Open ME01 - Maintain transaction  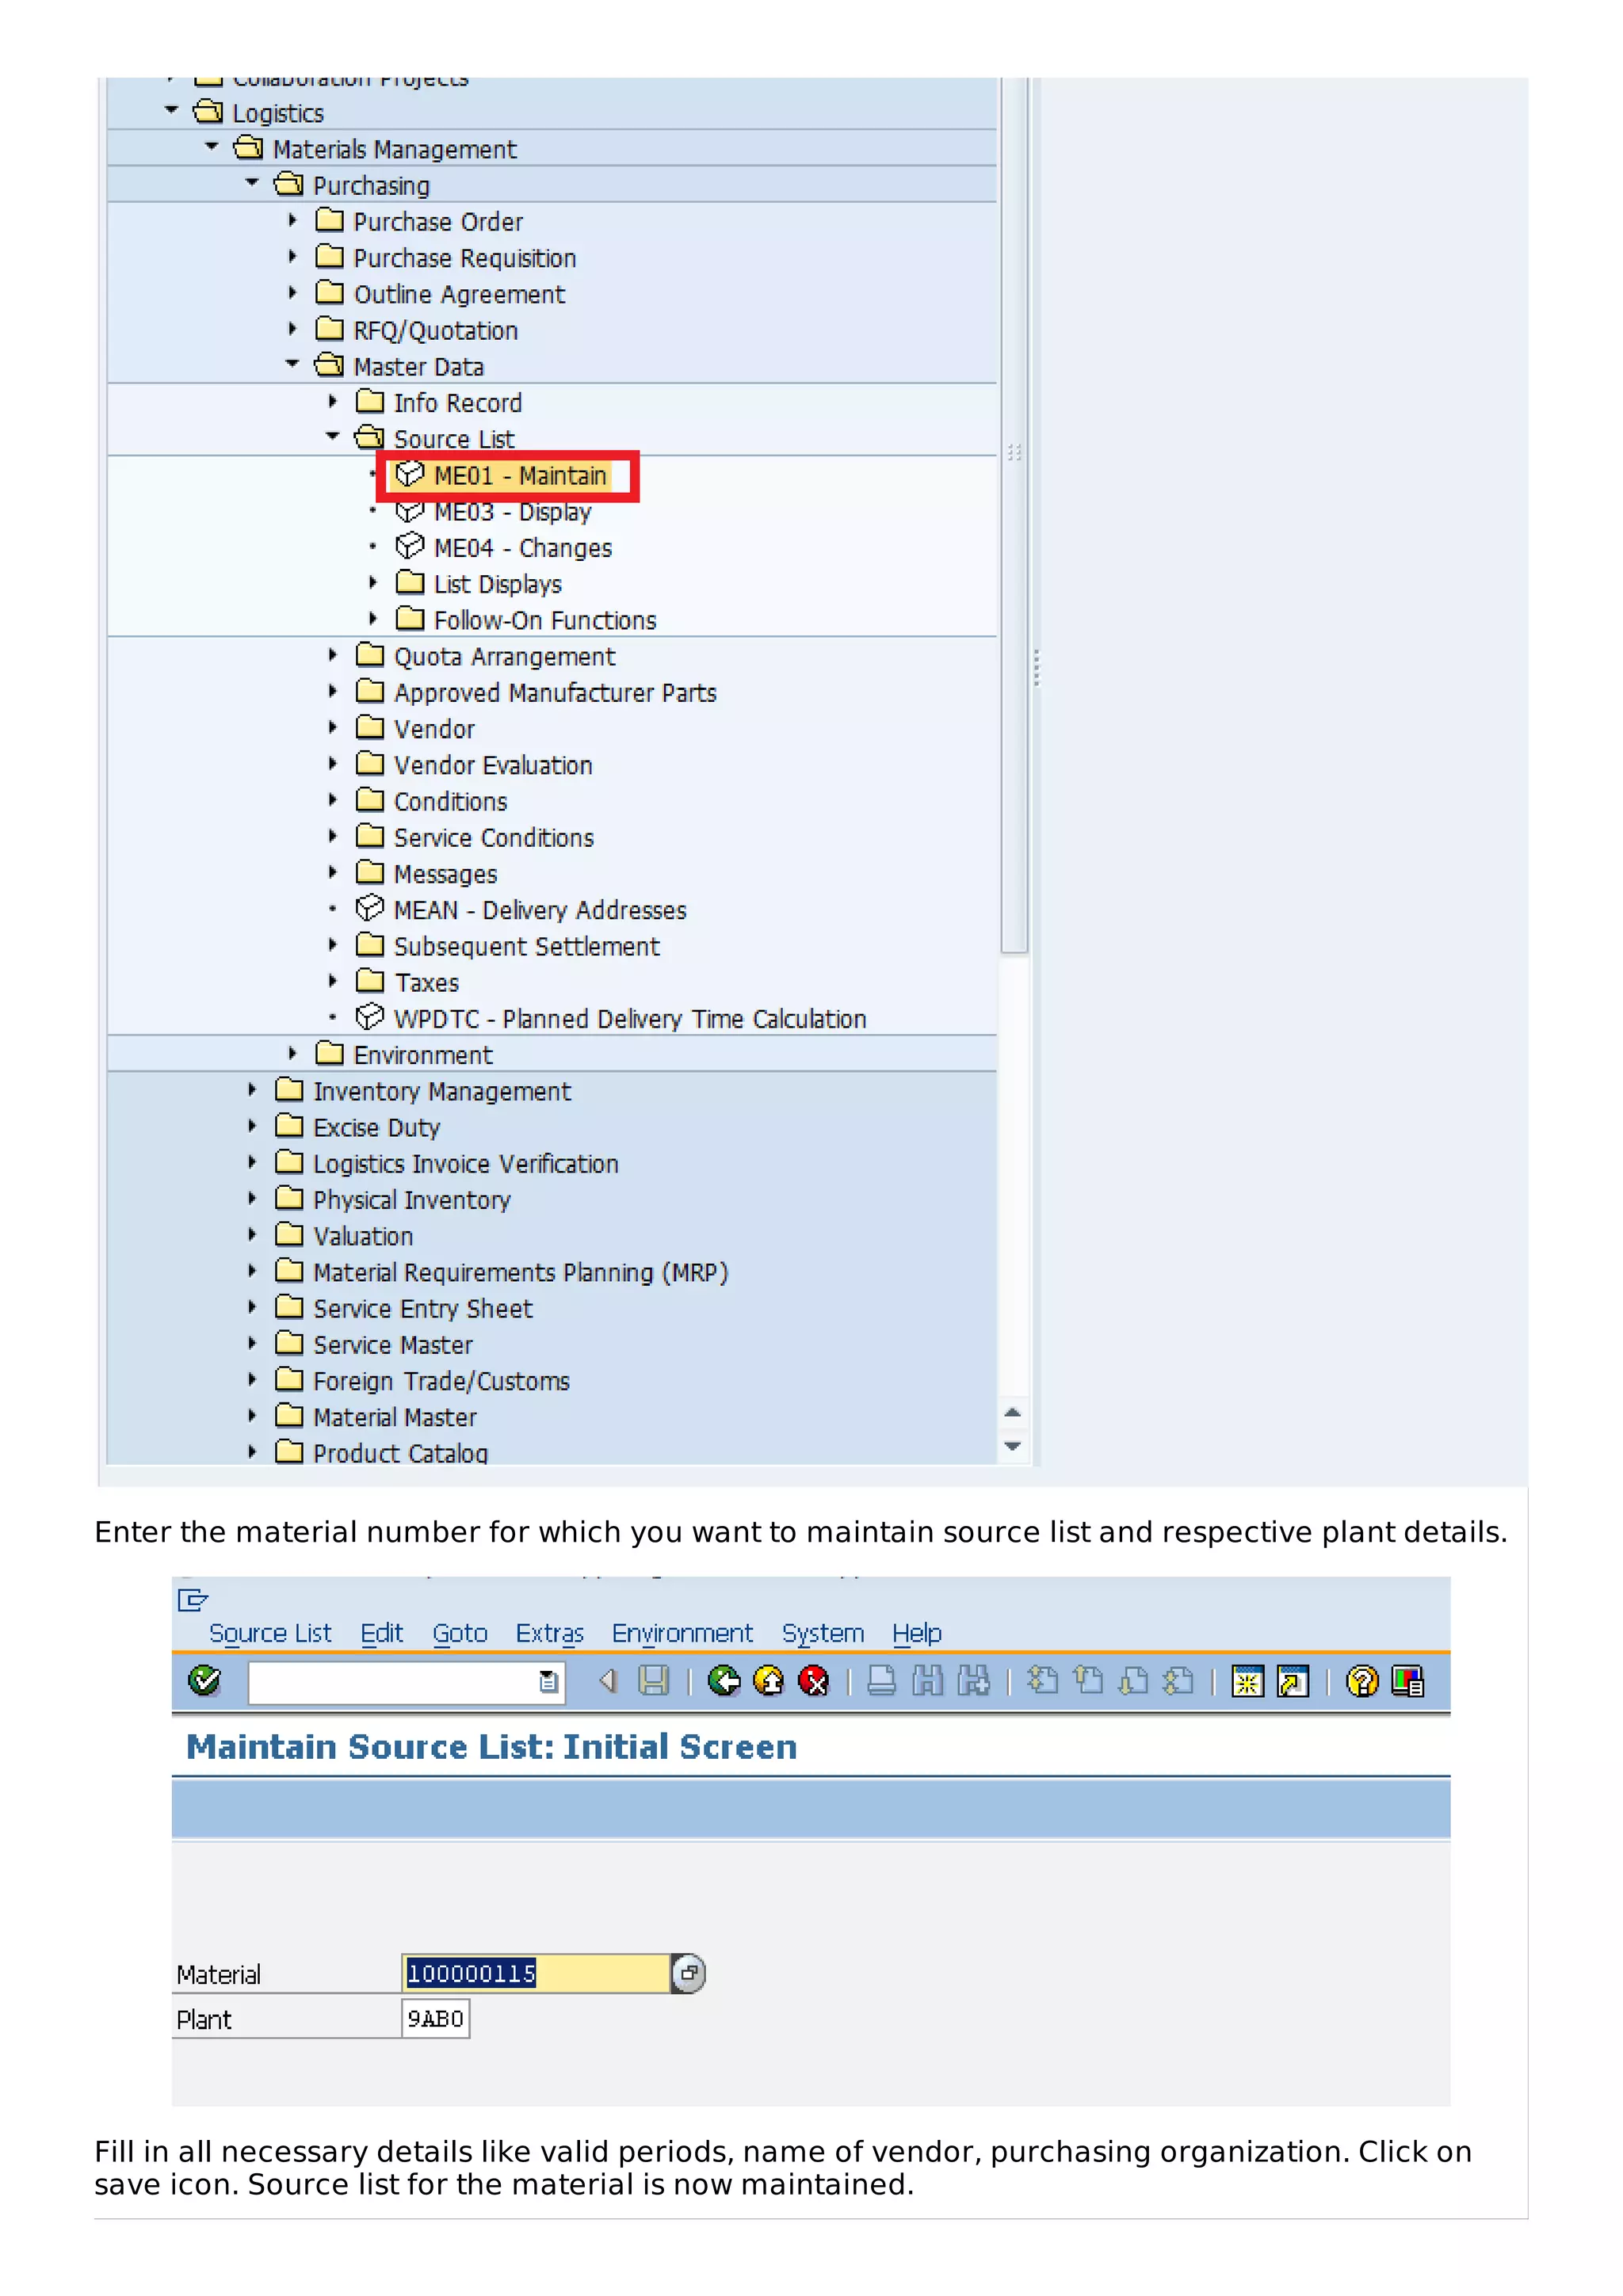(x=519, y=475)
